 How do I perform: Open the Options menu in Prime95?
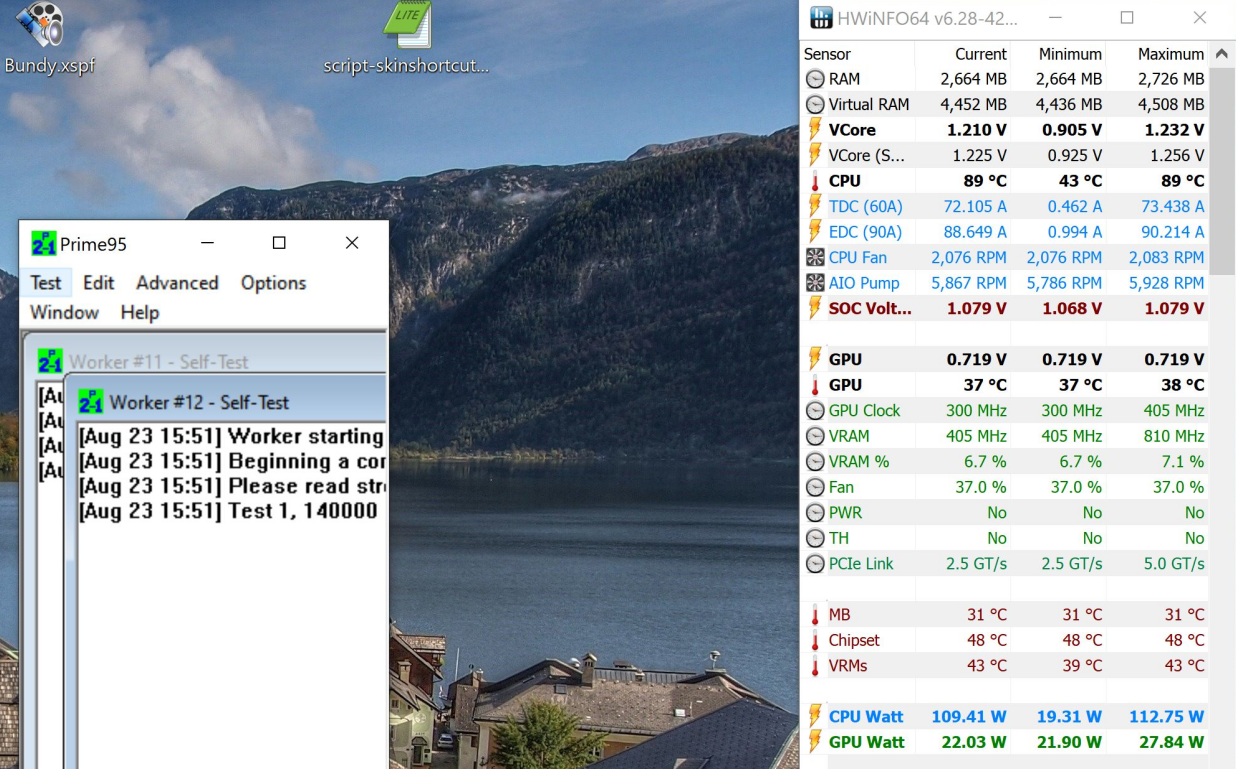pos(273,283)
